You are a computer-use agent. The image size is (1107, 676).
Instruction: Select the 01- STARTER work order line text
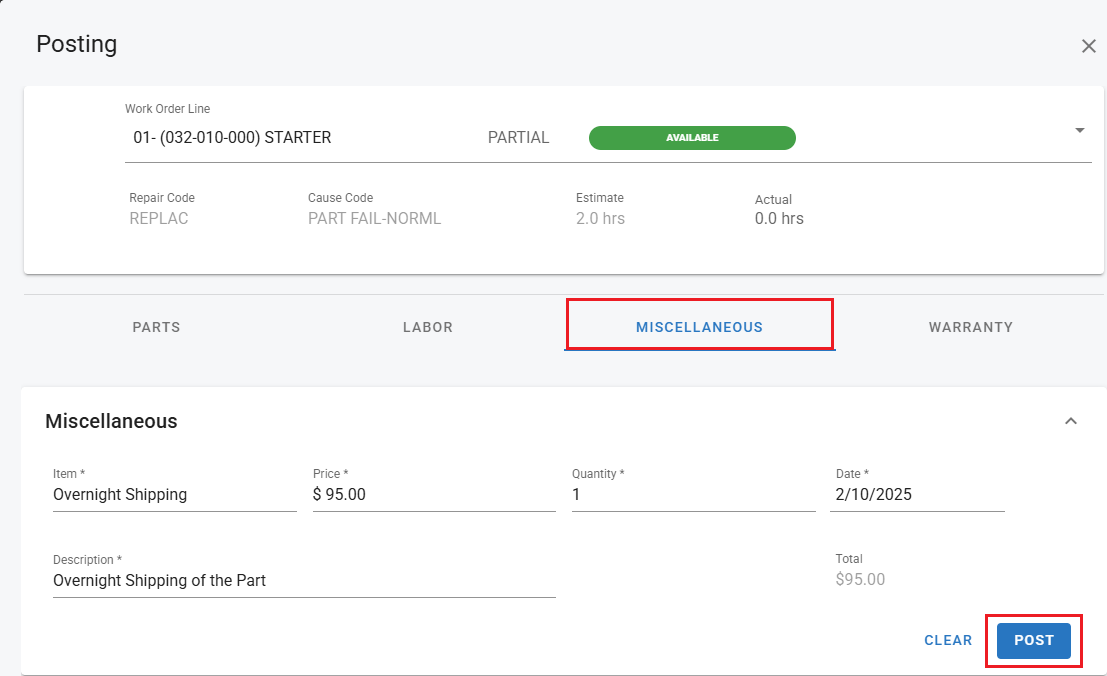(x=232, y=138)
